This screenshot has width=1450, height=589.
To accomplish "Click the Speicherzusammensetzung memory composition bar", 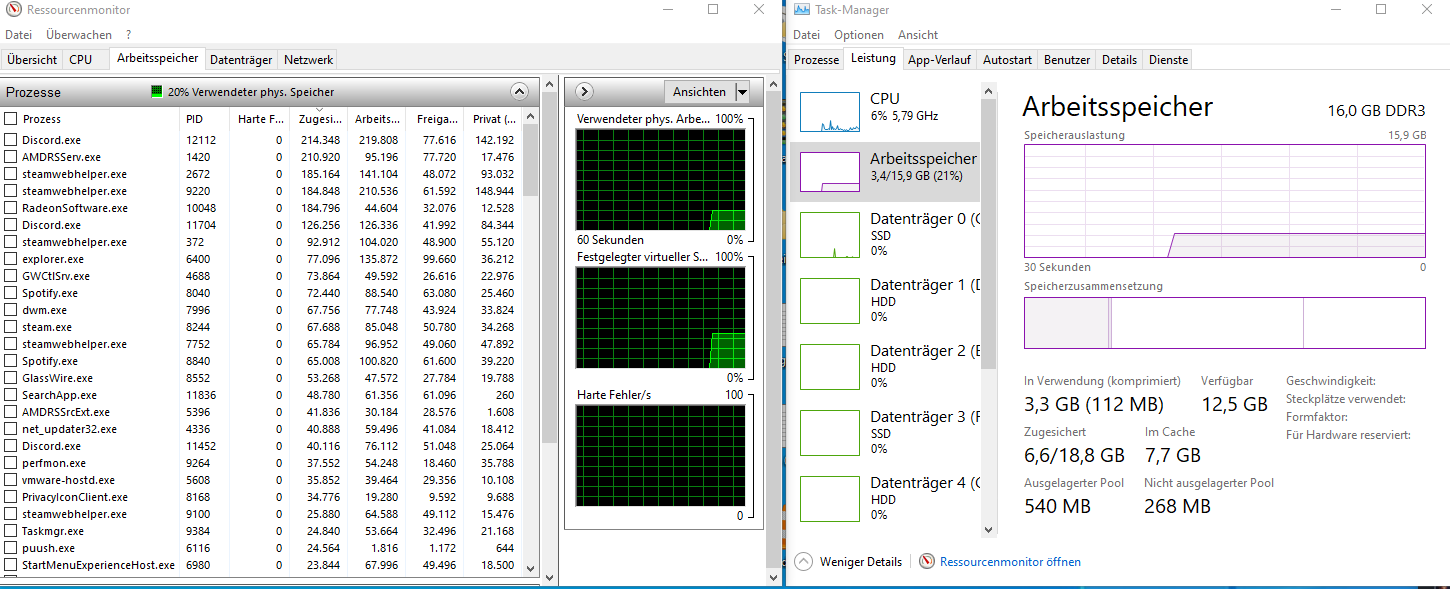I will tap(1225, 323).
